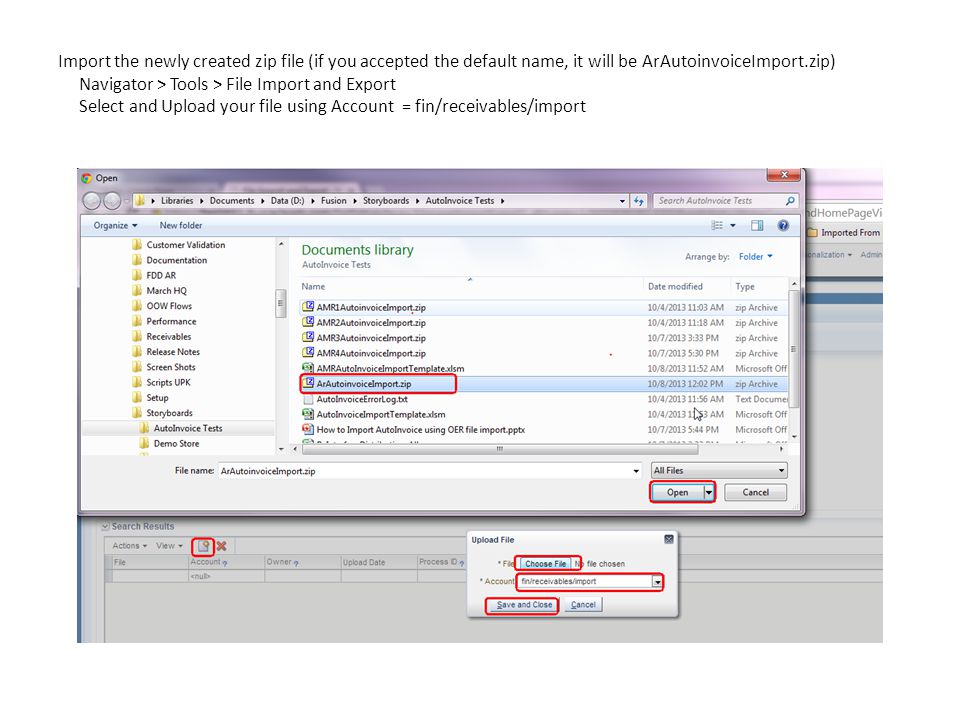Expand the File name history dropdown arrow

(x=636, y=471)
